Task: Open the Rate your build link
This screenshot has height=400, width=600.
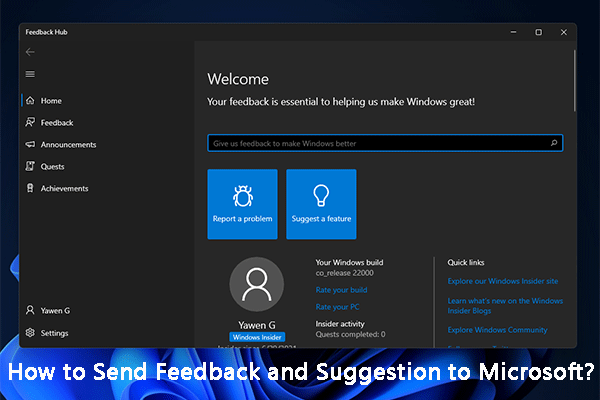Action: pos(341,290)
